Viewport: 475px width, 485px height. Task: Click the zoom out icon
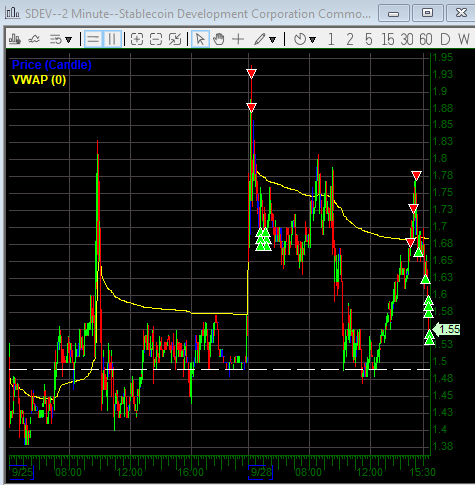point(156,39)
